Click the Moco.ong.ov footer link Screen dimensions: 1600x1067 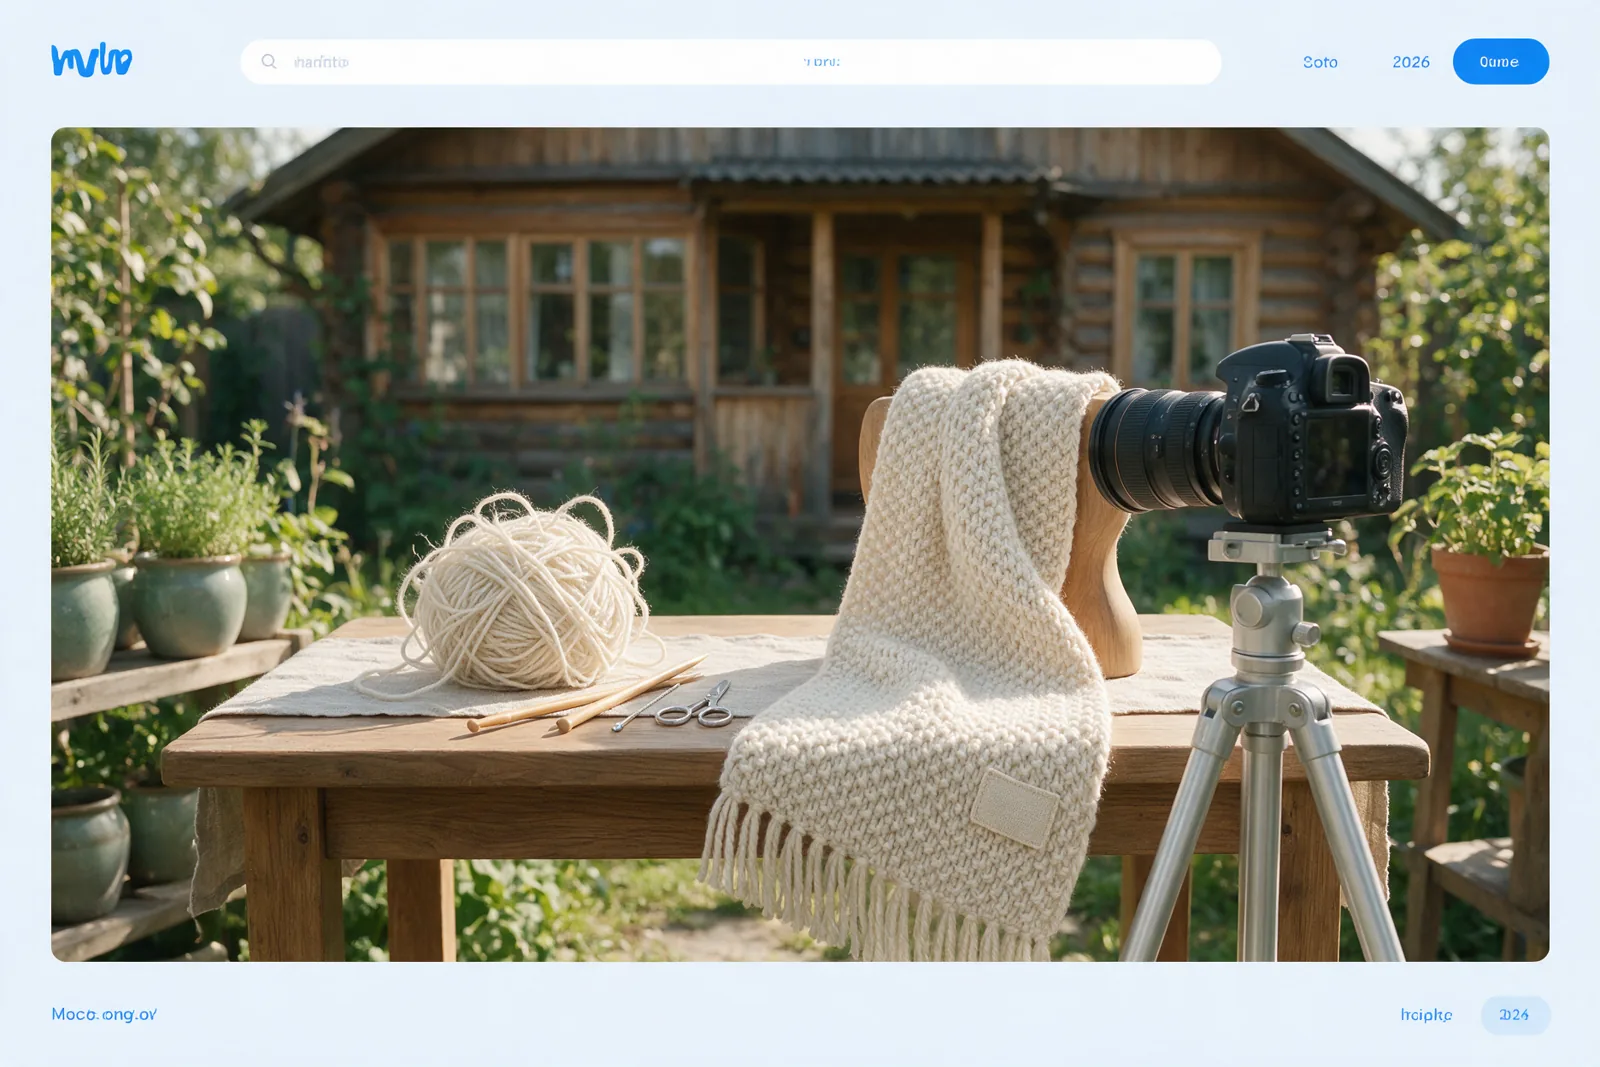pyautogui.click(x=104, y=1014)
